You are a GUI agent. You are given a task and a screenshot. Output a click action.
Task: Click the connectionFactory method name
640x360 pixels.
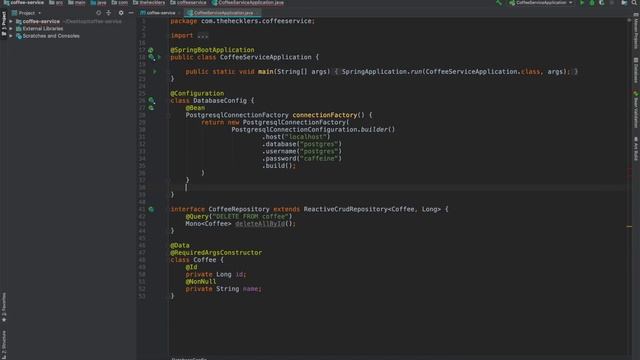[324, 115]
